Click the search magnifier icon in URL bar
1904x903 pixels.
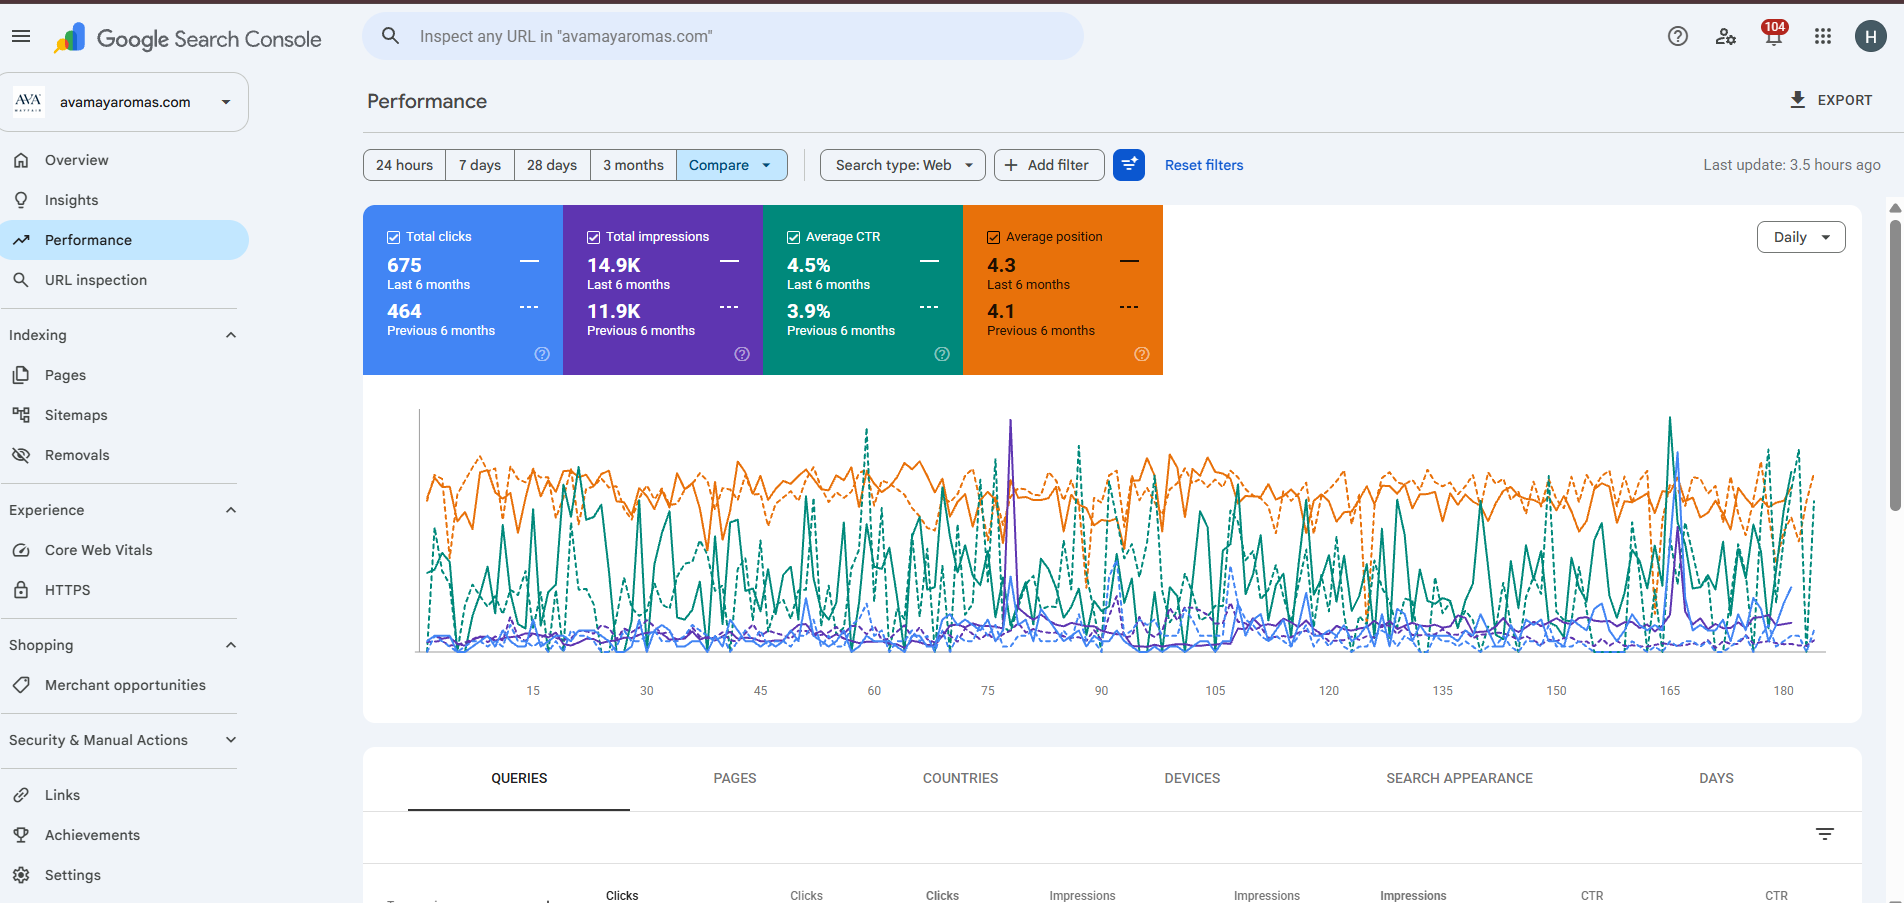[391, 36]
